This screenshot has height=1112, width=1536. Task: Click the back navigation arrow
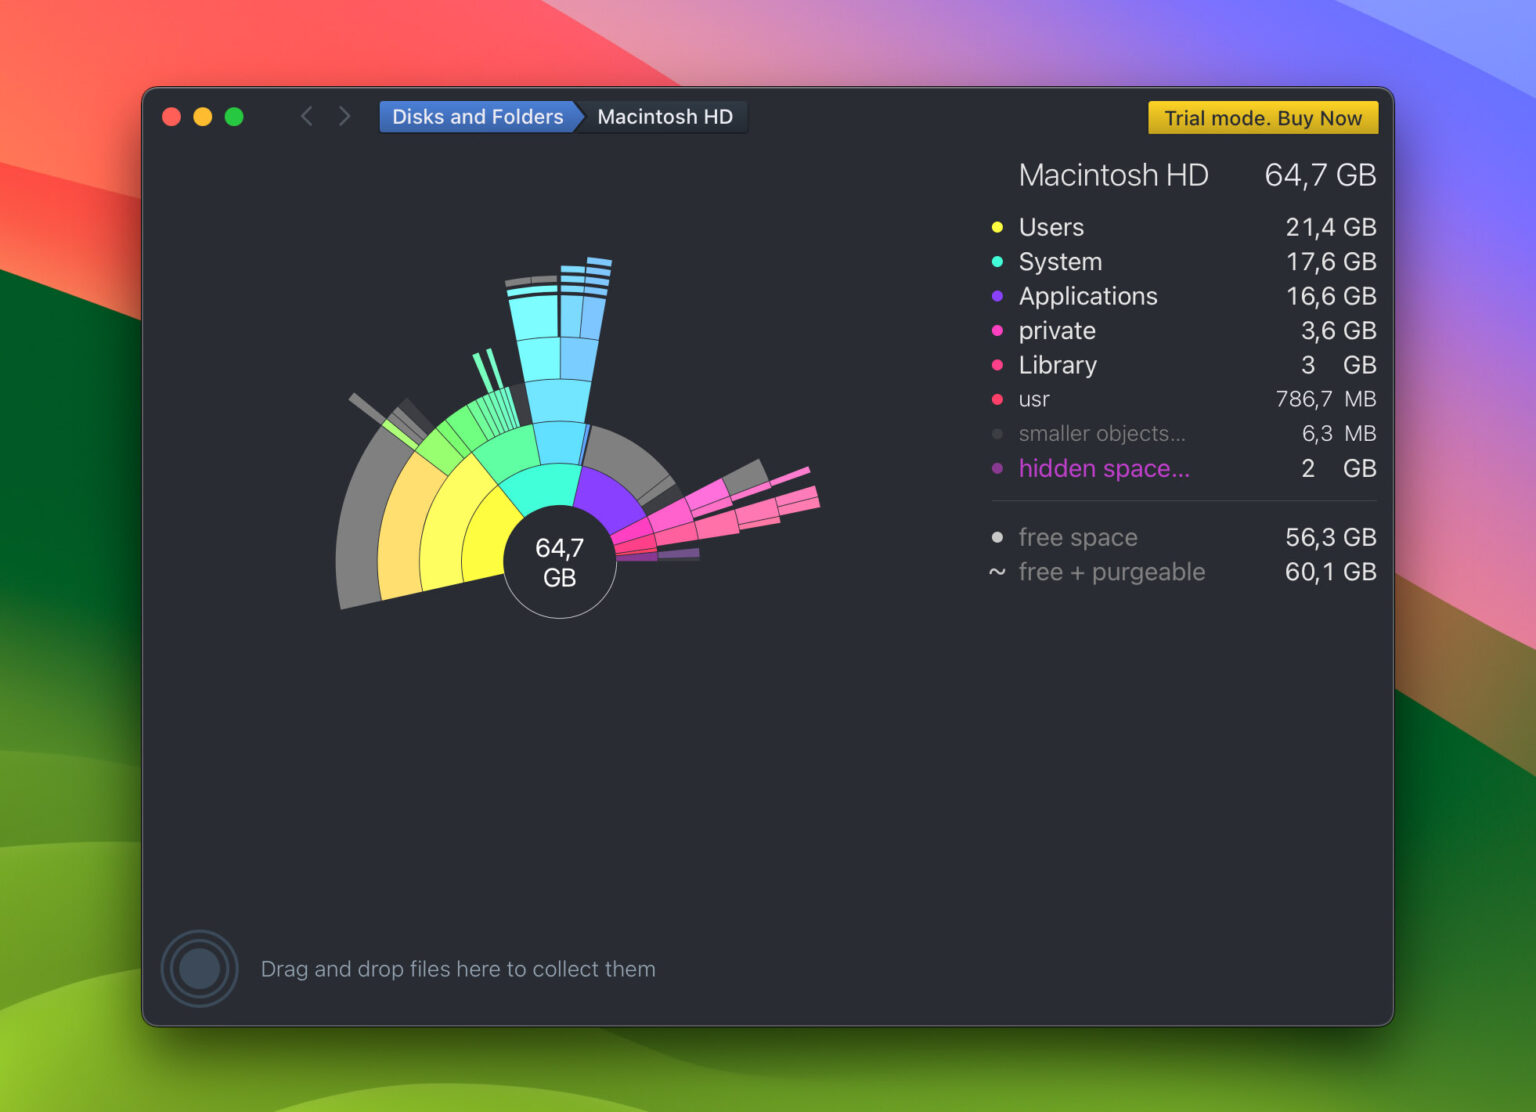point(307,116)
